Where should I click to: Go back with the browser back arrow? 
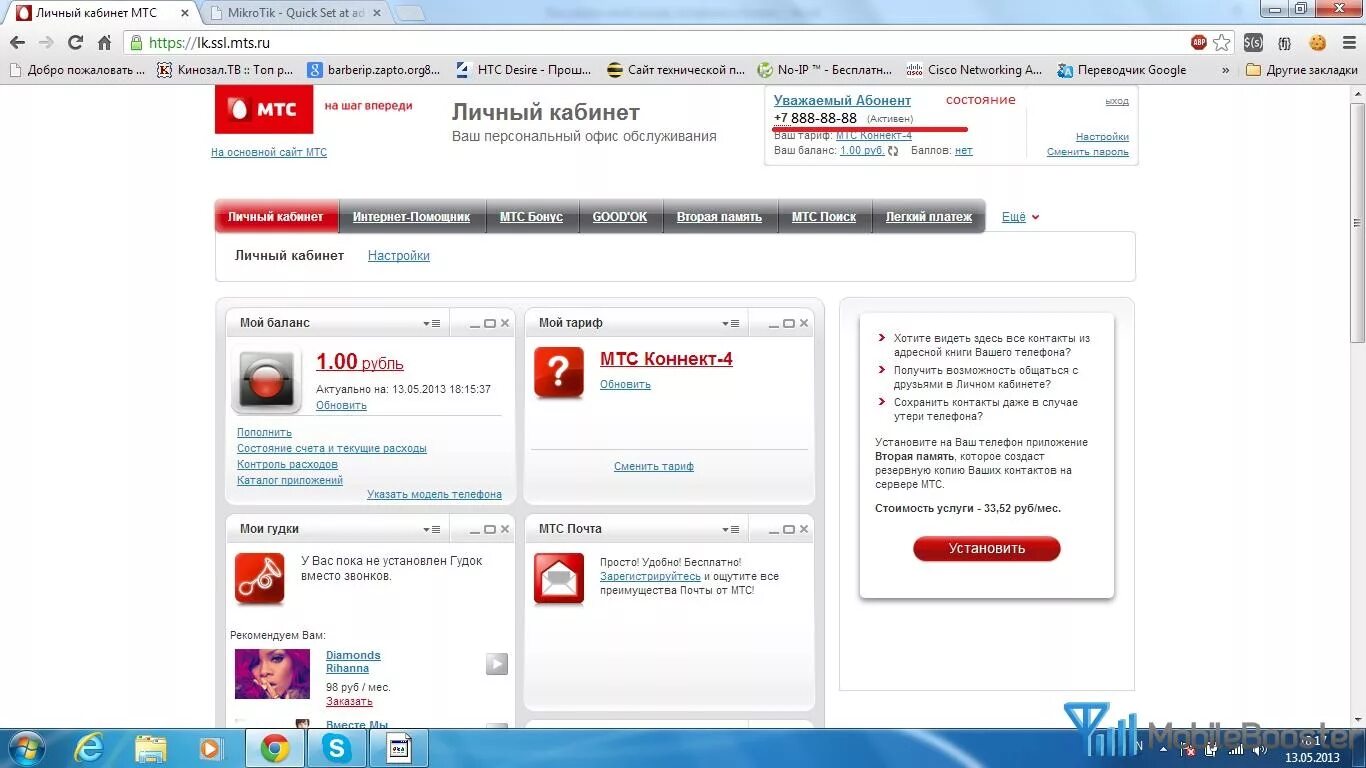17,43
